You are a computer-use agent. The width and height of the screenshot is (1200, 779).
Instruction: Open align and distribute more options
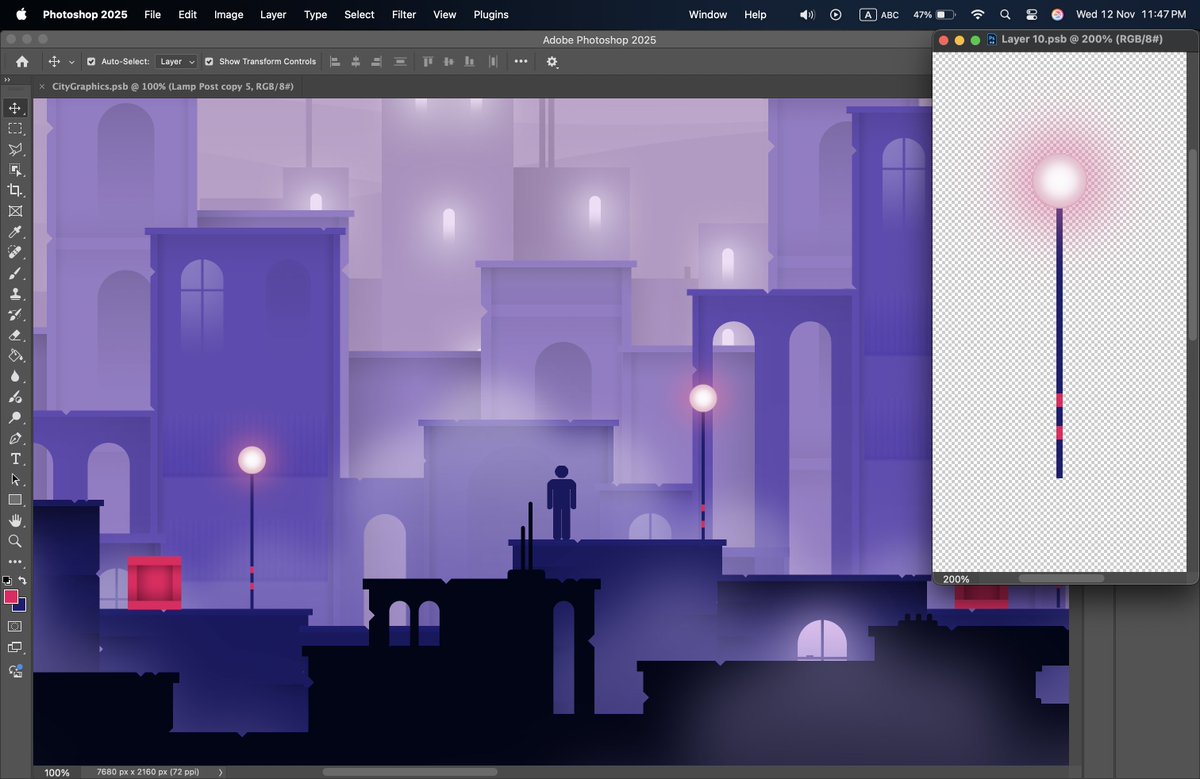[521, 61]
